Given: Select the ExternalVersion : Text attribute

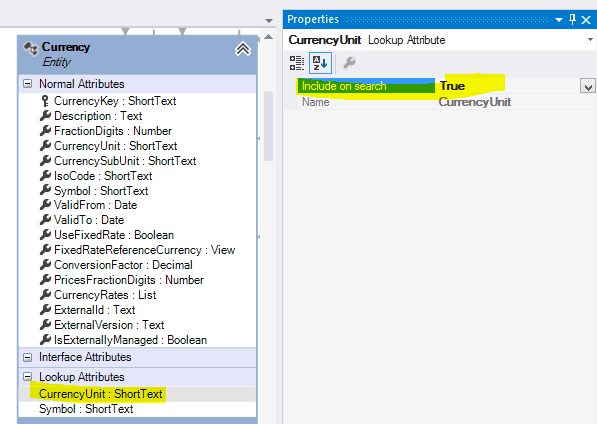Looking at the screenshot, I should pos(109,325).
